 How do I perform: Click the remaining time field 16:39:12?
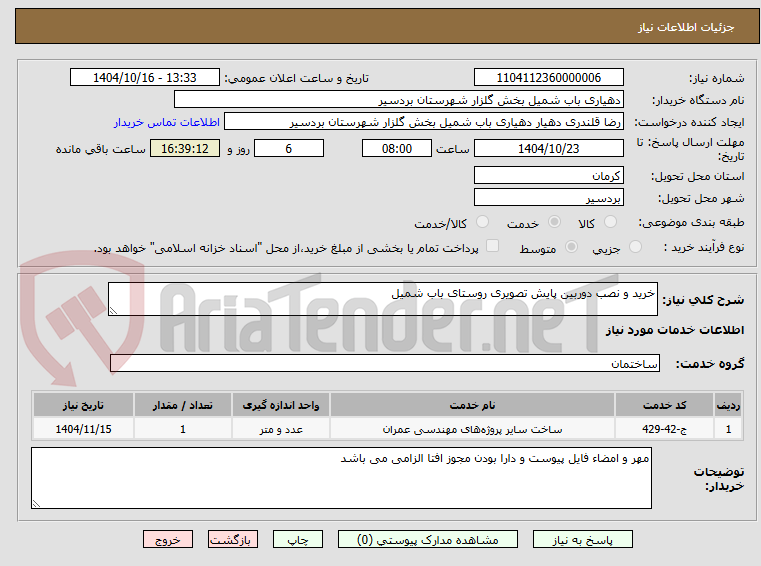[185, 148]
